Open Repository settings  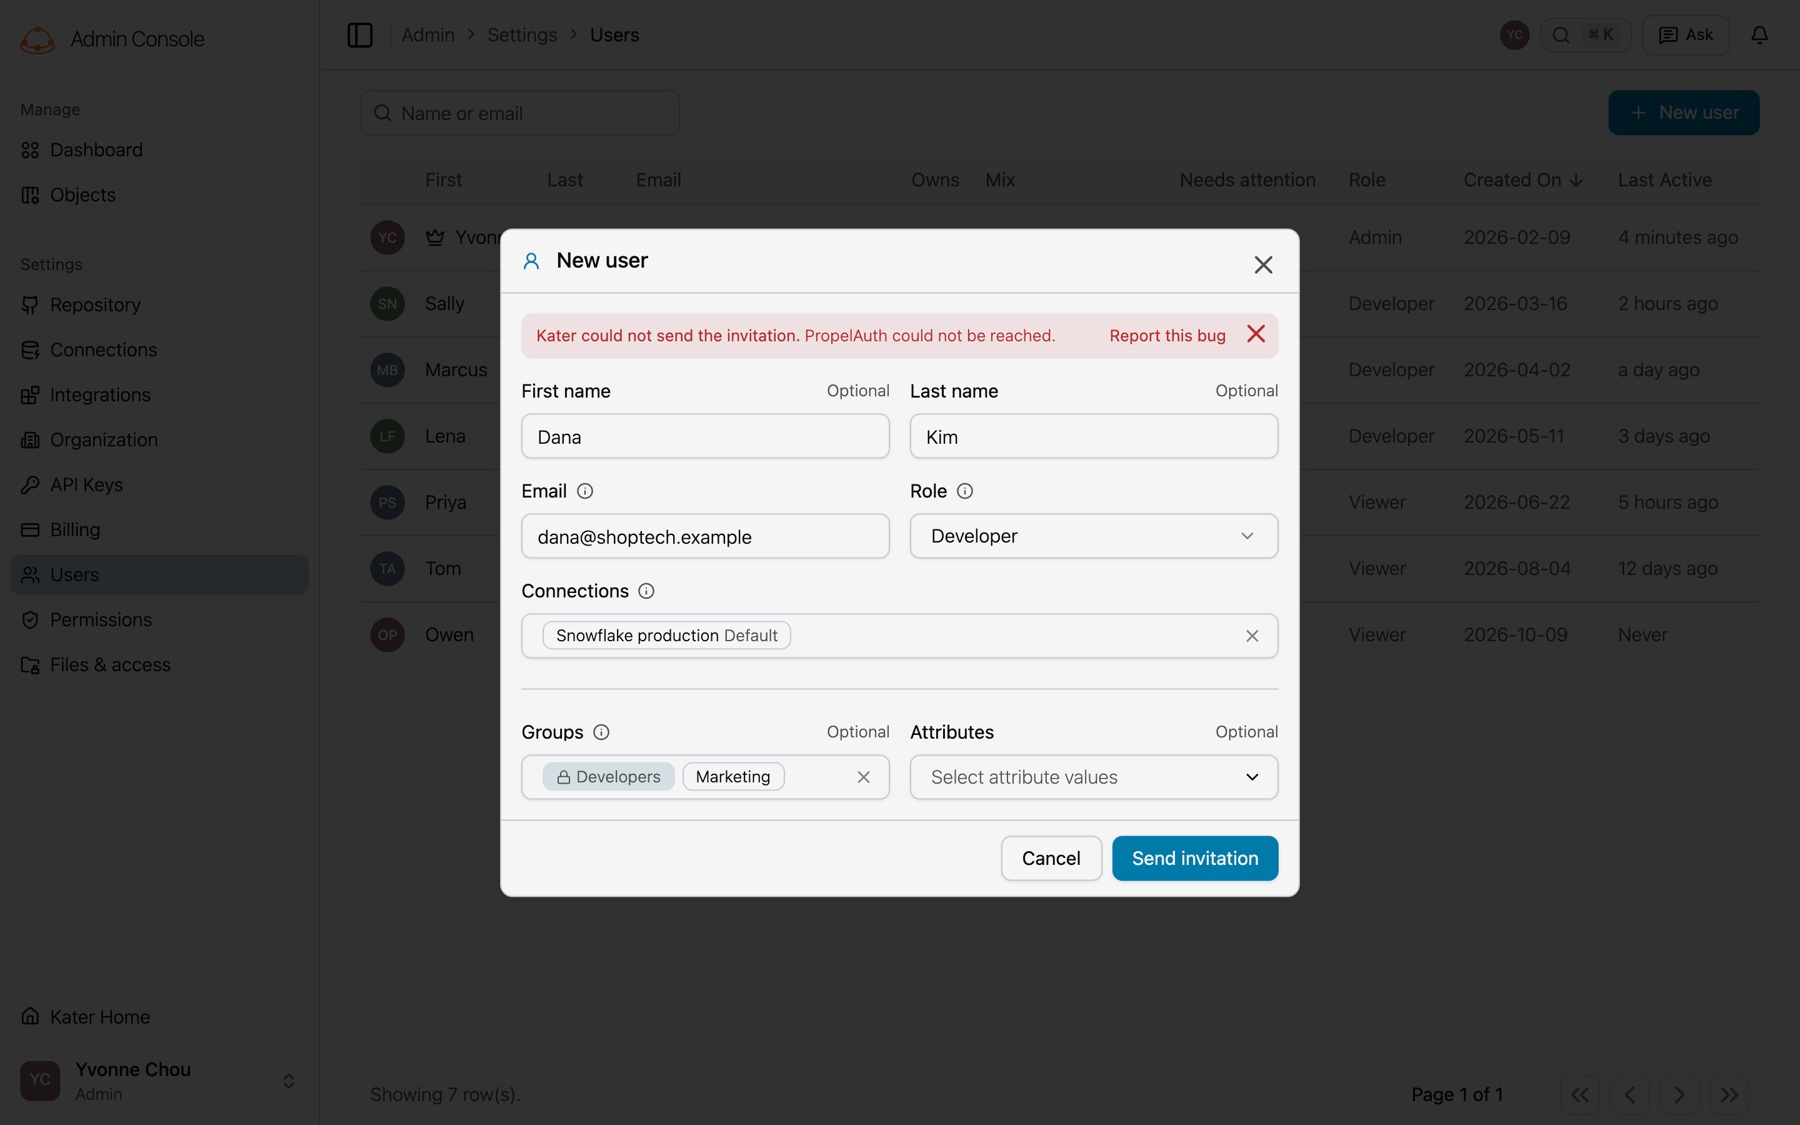[x=160, y=305]
